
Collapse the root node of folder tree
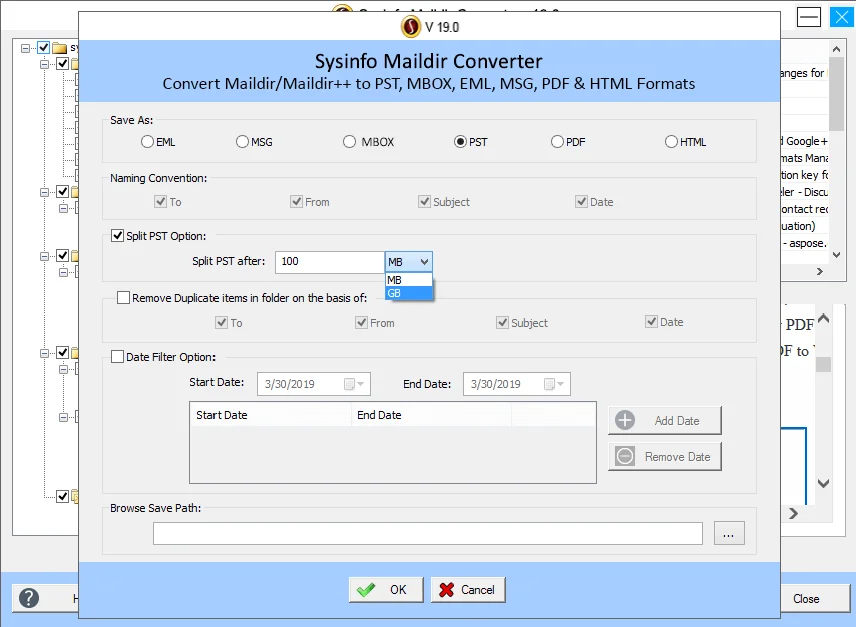[x=25, y=48]
